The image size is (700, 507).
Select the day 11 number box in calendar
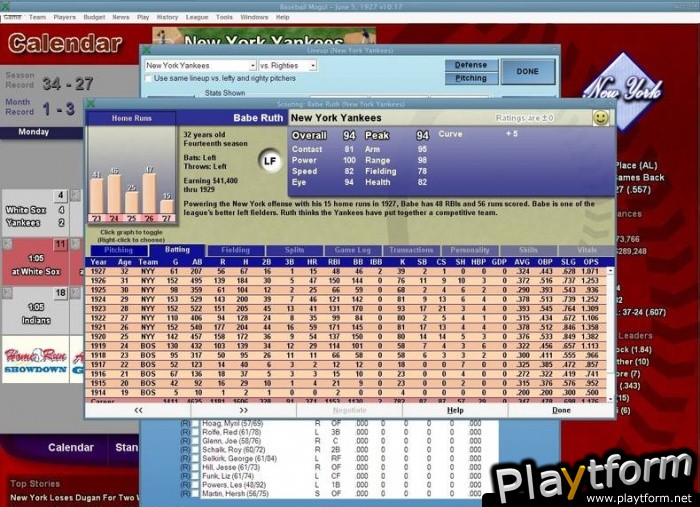tap(60, 244)
